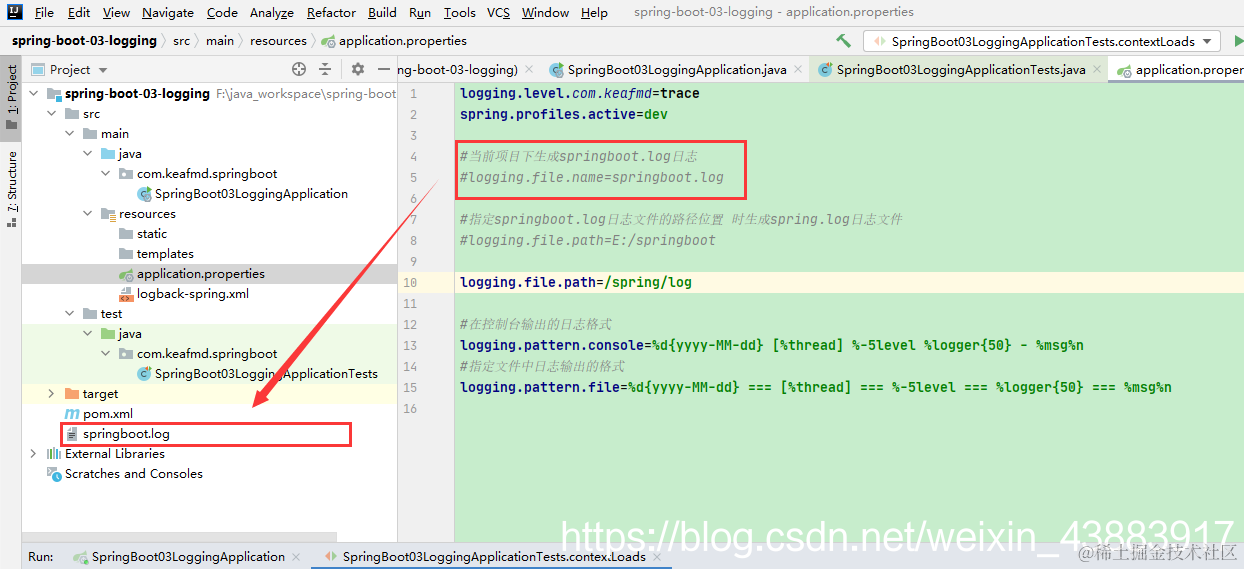The width and height of the screenshot is (1244, 569).
Task: Open the 1: Project side tool tab
Action: (x=12, y=98)
